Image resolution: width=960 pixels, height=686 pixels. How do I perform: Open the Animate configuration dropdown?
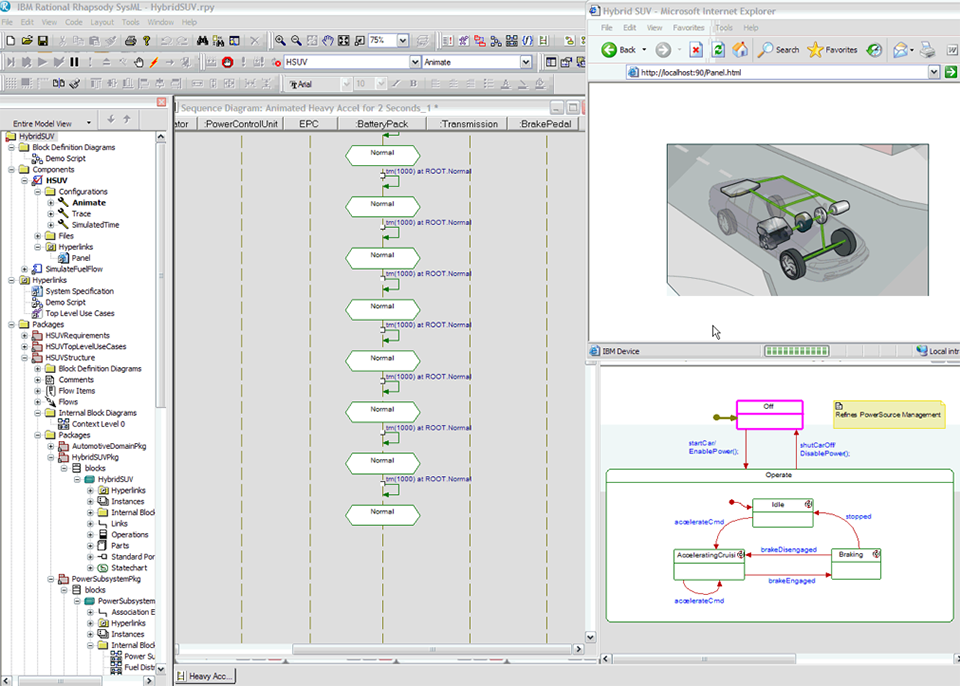[x=525, y=62]
